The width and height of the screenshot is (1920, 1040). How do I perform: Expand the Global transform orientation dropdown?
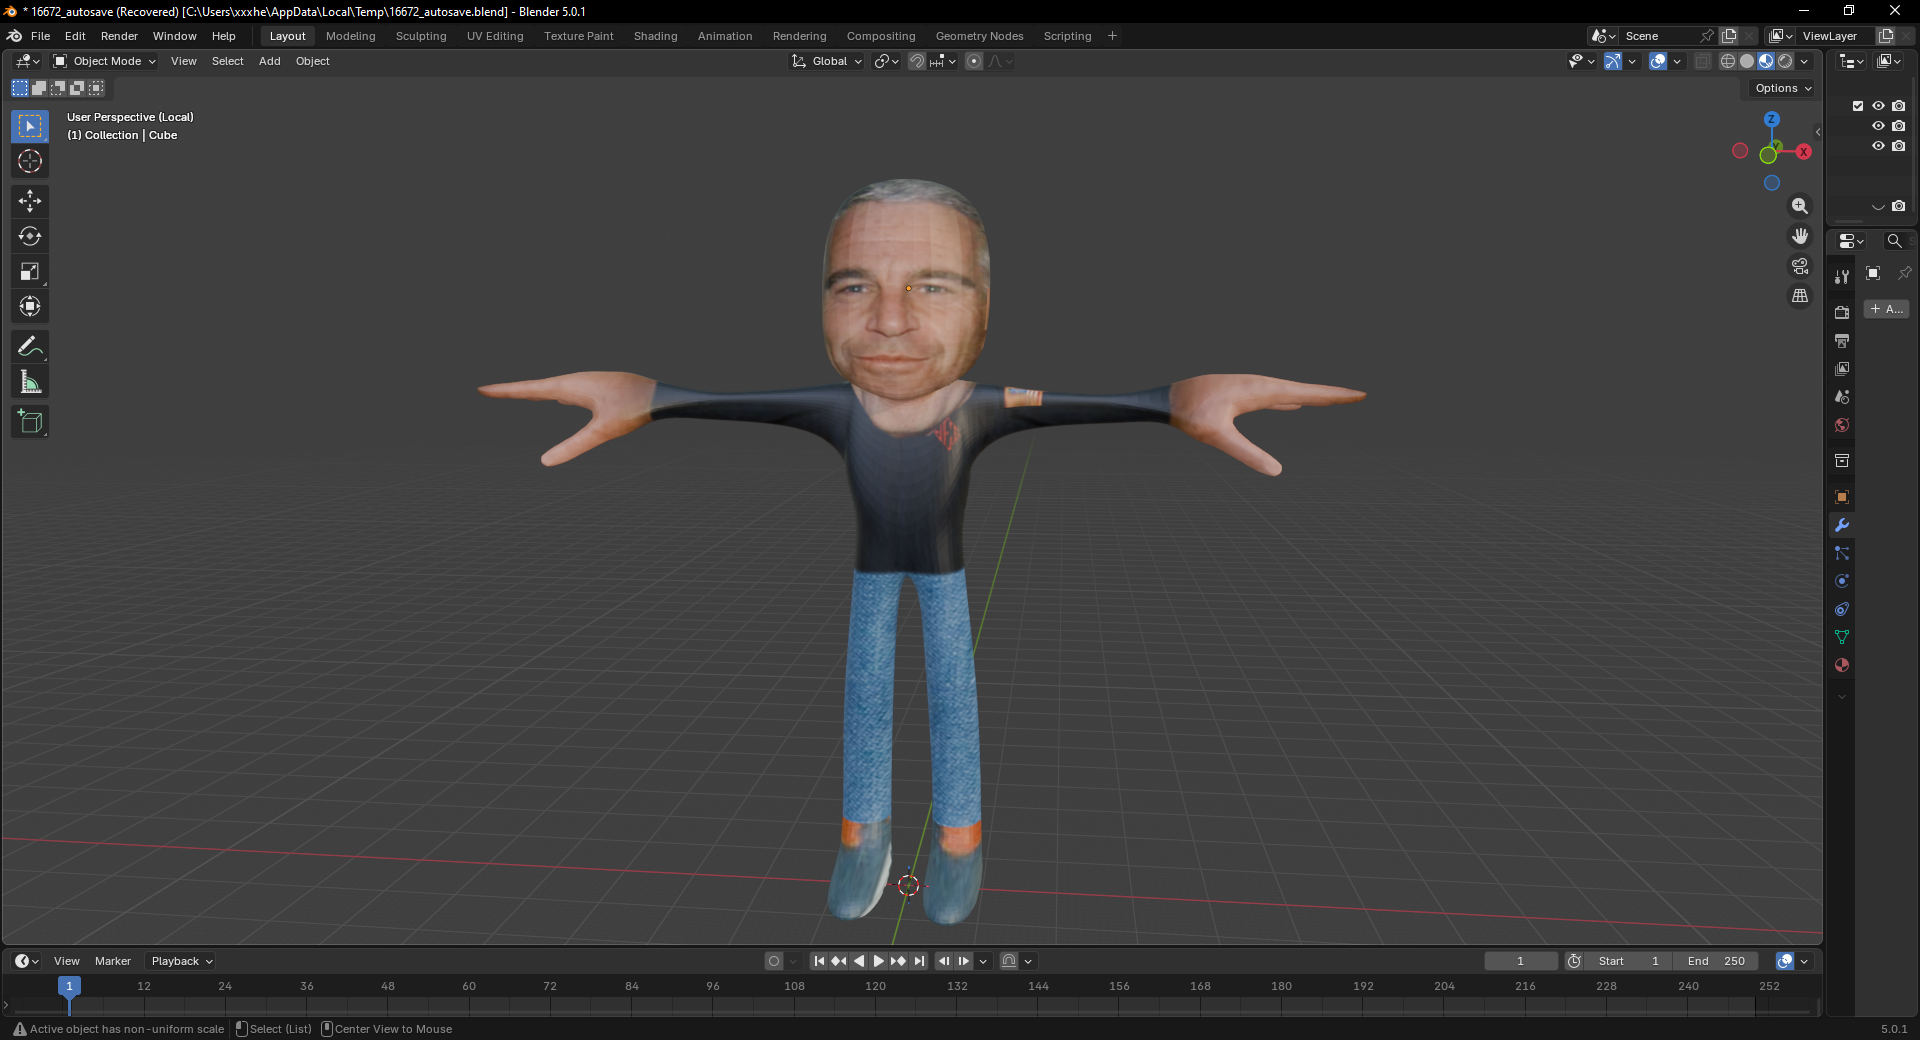tap(828, 61)
